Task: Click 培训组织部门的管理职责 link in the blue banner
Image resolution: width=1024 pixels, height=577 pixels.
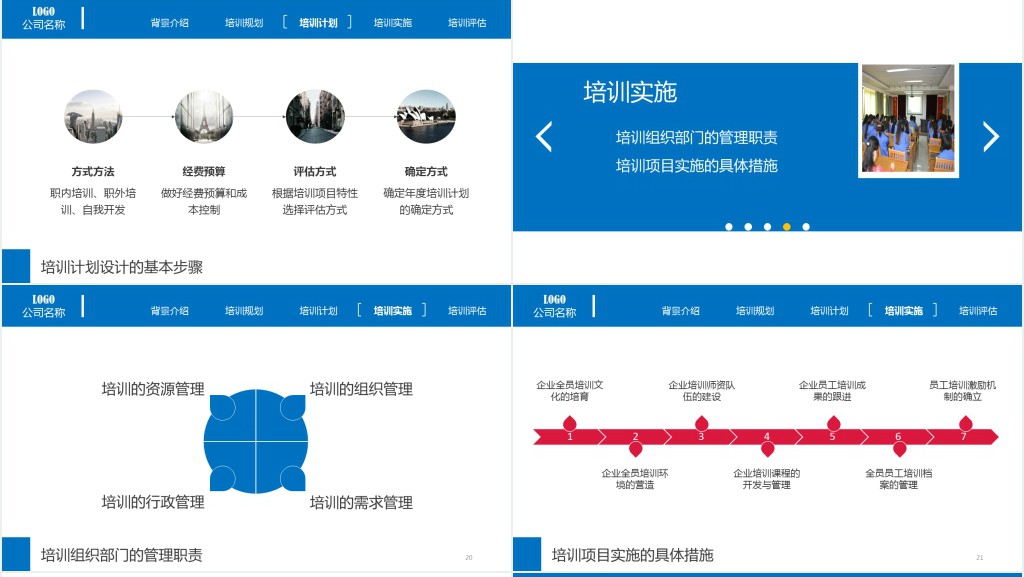Action: (696, 138)
